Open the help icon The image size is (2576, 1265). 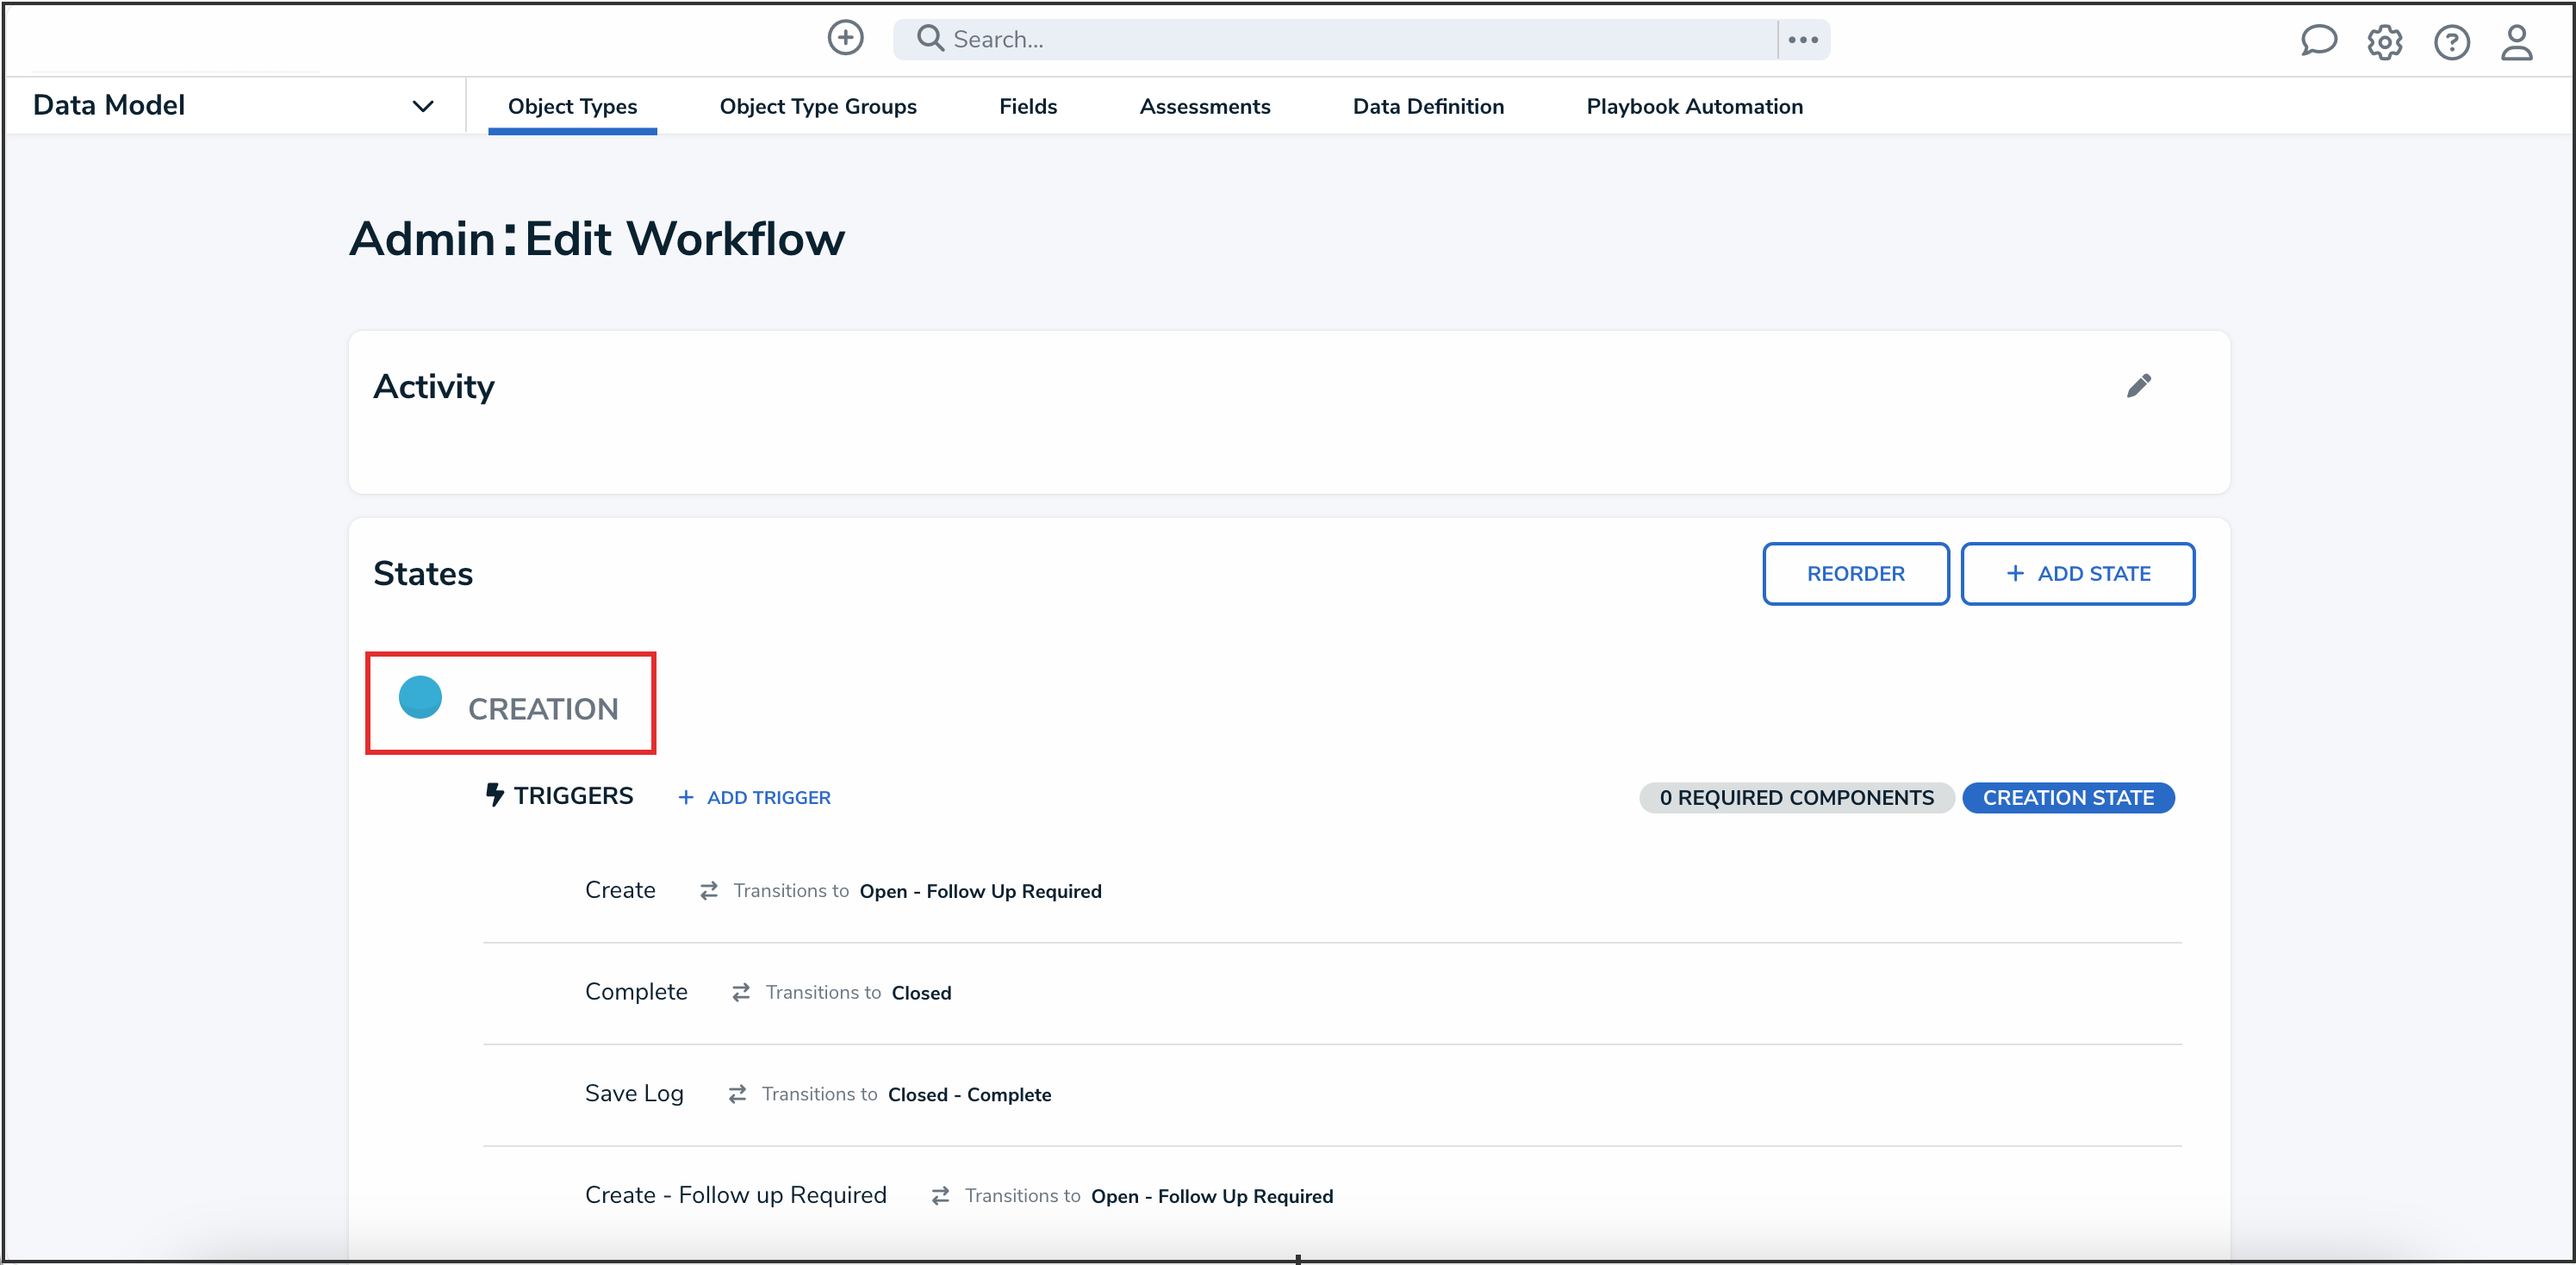[2452, 42]
